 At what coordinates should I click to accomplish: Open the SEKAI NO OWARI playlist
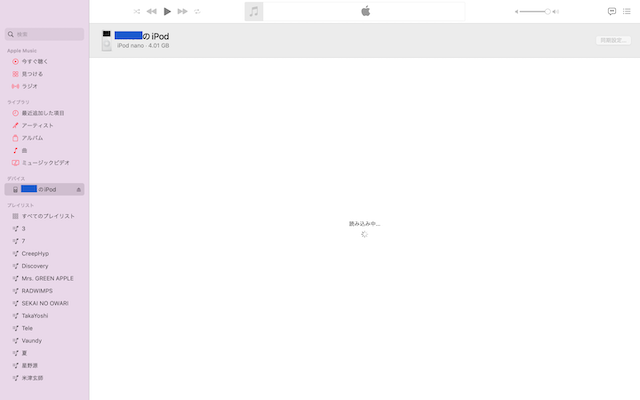44,303
